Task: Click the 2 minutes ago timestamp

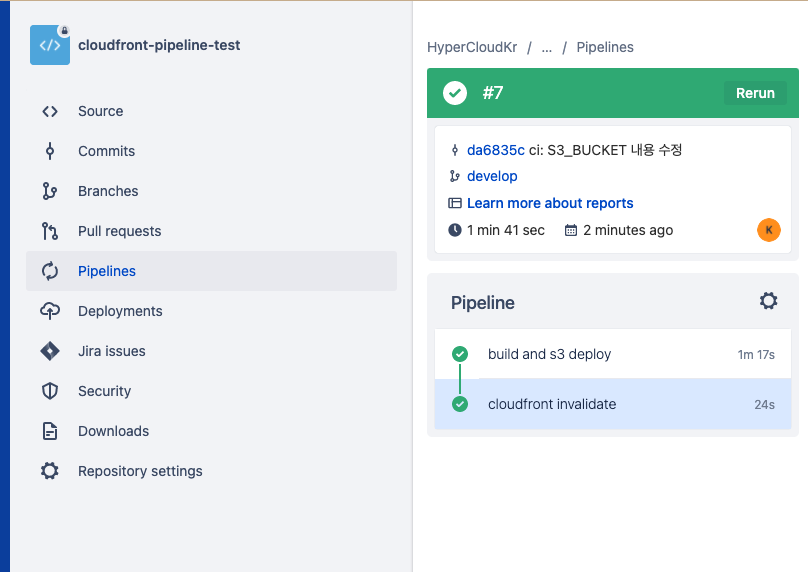Action: click(x=628, y=230)
